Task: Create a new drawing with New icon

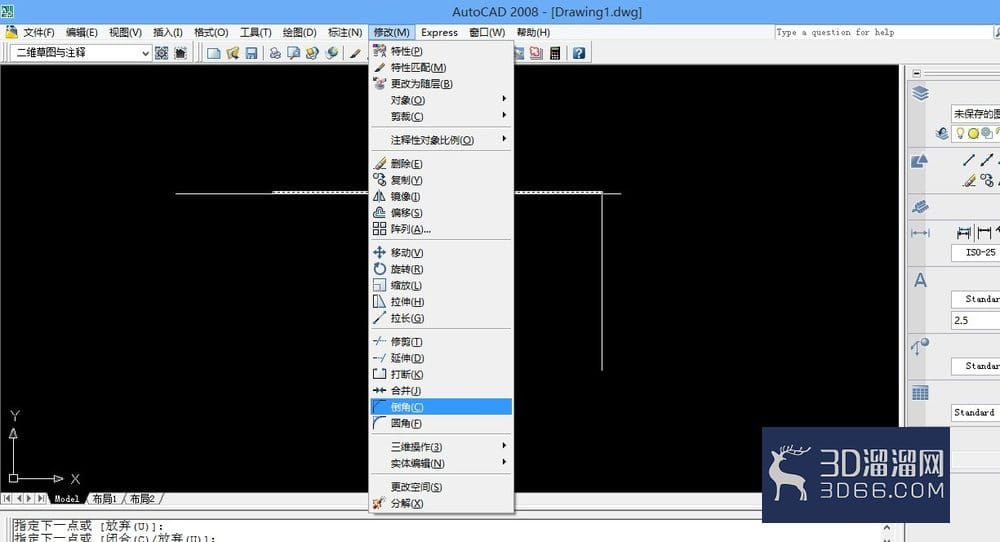Action: [214, 53]
